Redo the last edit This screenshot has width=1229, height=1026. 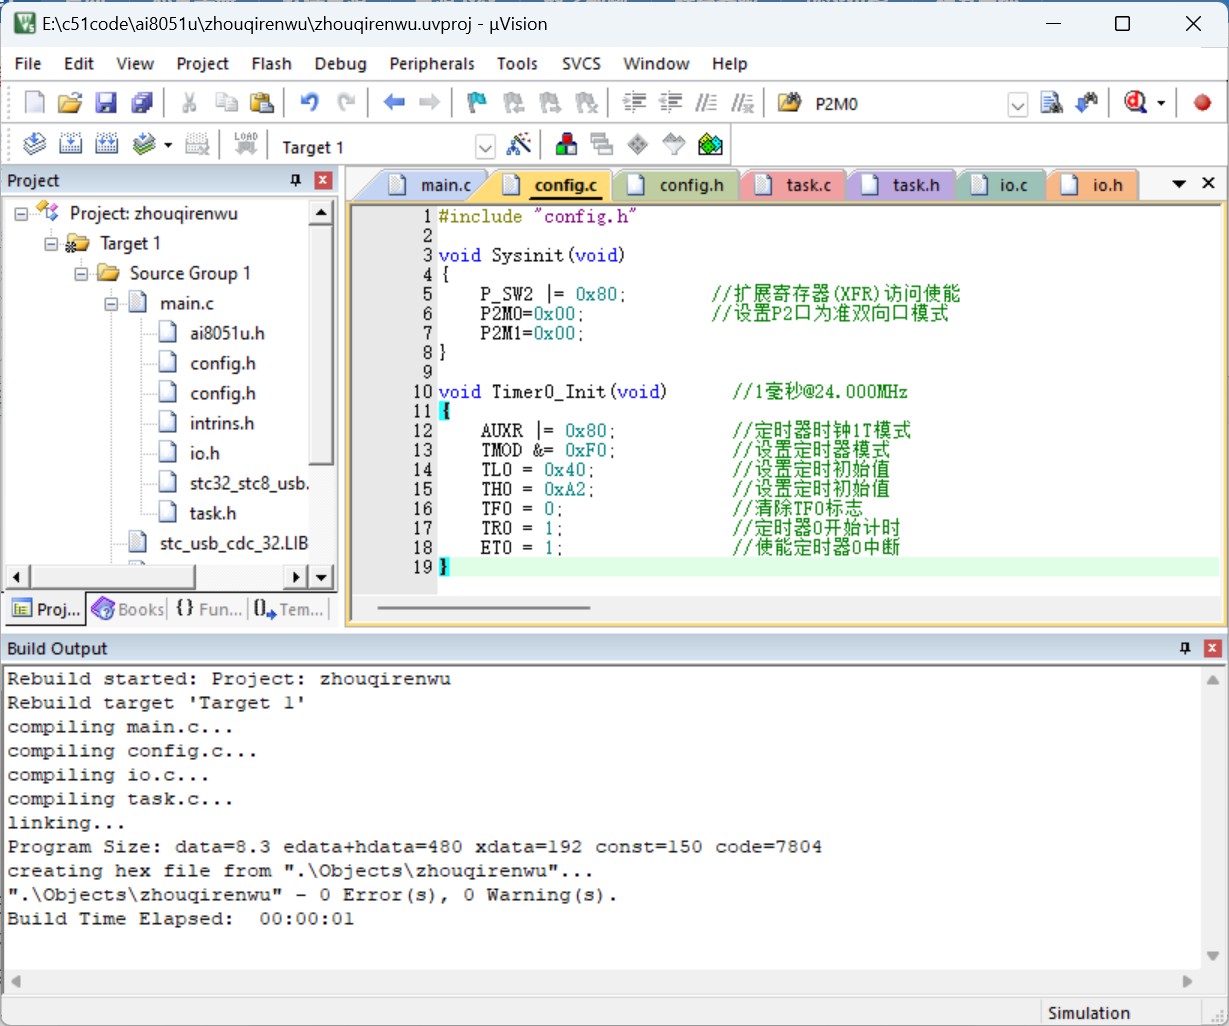pyautogui.click(x=346, y=103)
